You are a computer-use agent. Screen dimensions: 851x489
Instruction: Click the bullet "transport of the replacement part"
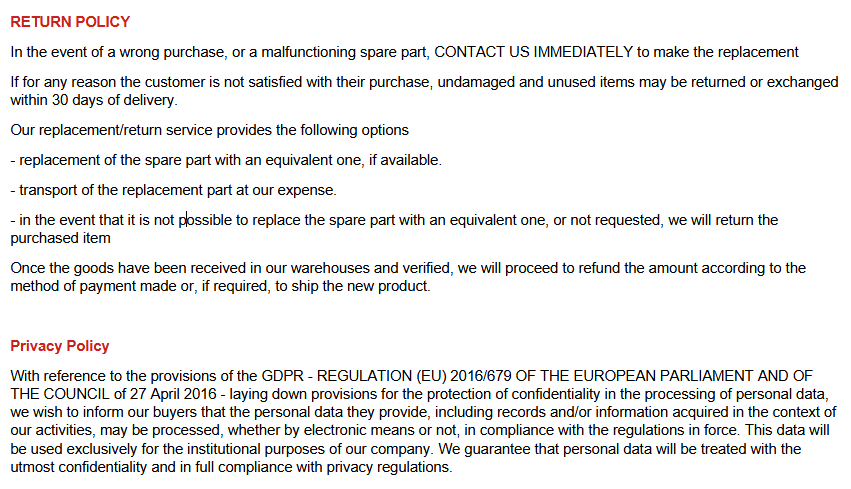[x=173, y=190]
